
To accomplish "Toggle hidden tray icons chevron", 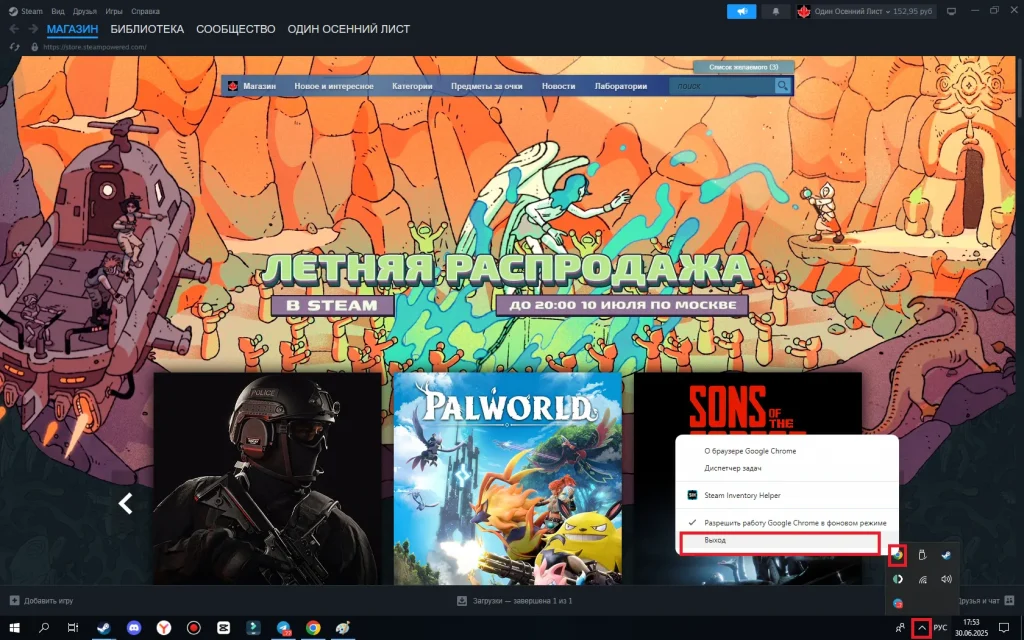I will click(921, 628).
